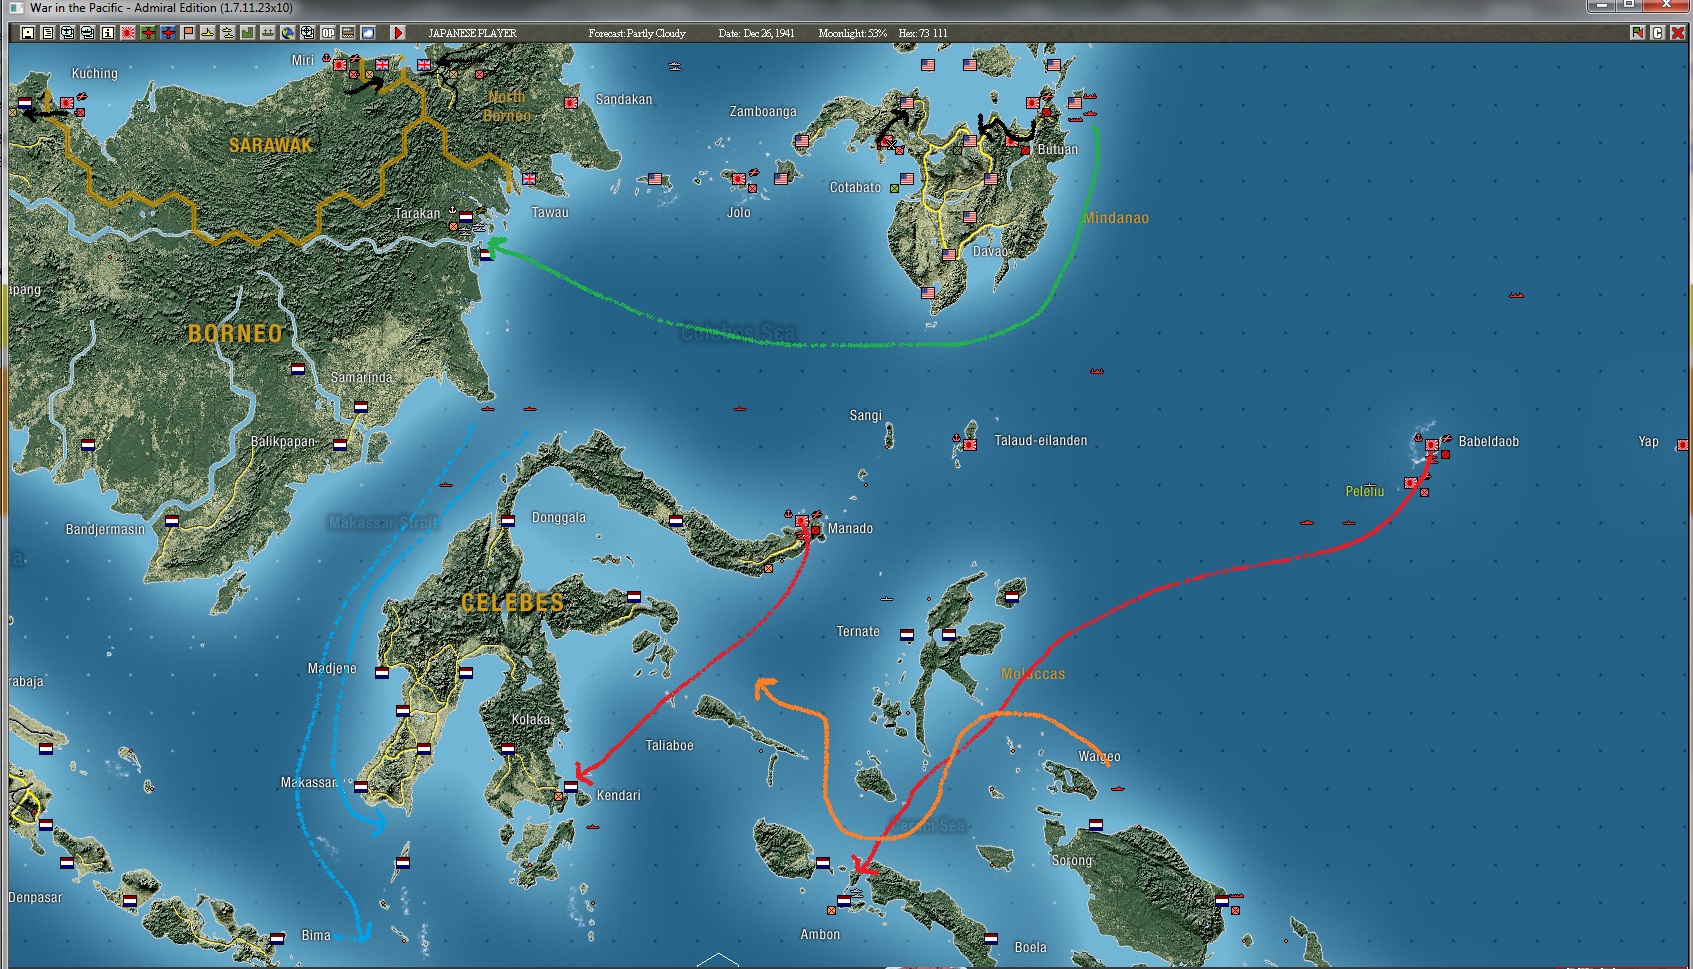The height and width of the screenshot is (969, 1693).
Task: Click the green factory toolbar icon
Action: point(248,33)
